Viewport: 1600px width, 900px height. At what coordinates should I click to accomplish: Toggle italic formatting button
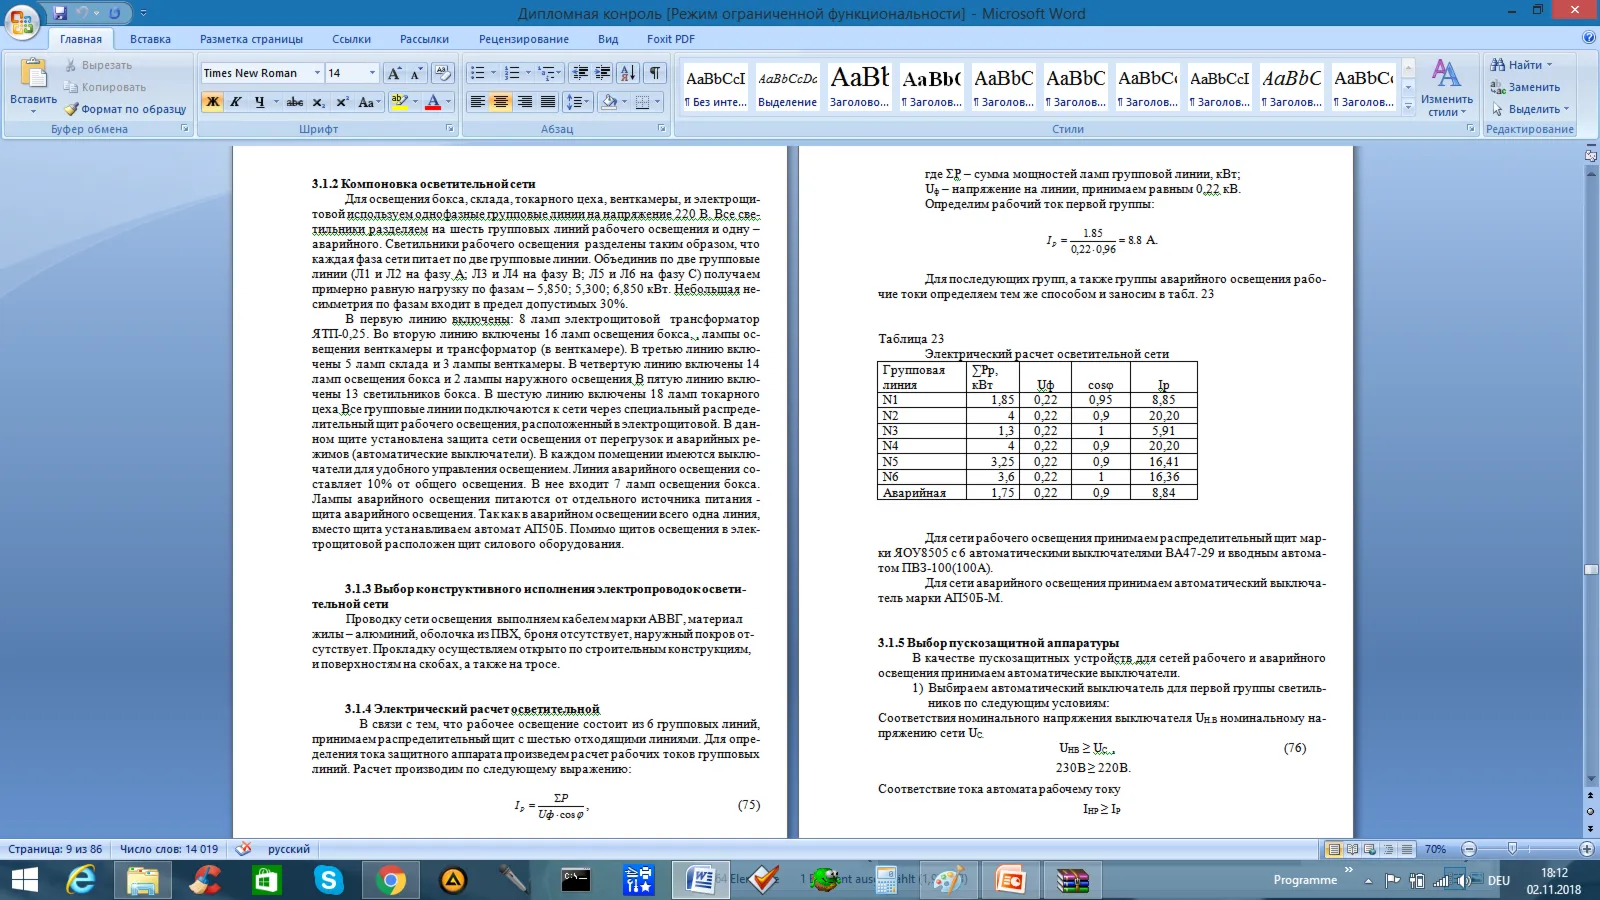[x=236, y=102]
